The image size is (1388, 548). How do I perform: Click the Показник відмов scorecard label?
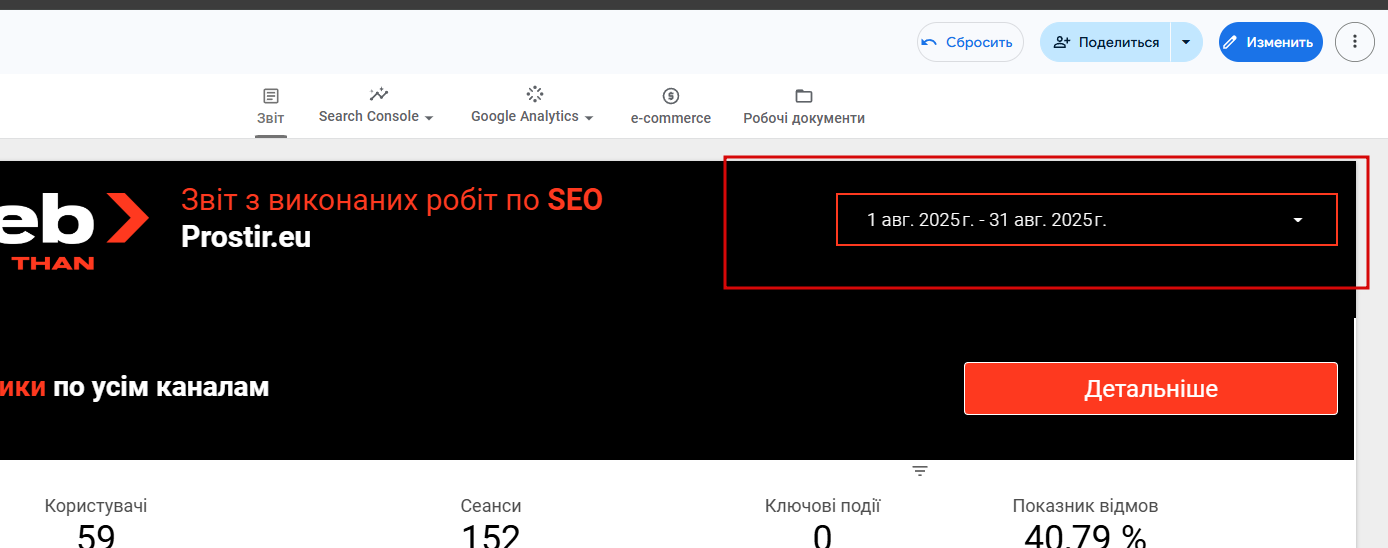[1085, 506]
